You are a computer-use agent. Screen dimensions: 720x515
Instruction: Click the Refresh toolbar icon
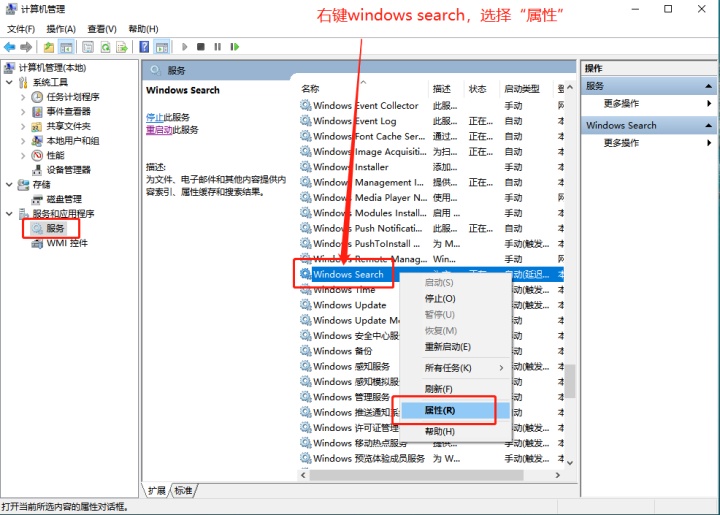[x=106, y=47]
